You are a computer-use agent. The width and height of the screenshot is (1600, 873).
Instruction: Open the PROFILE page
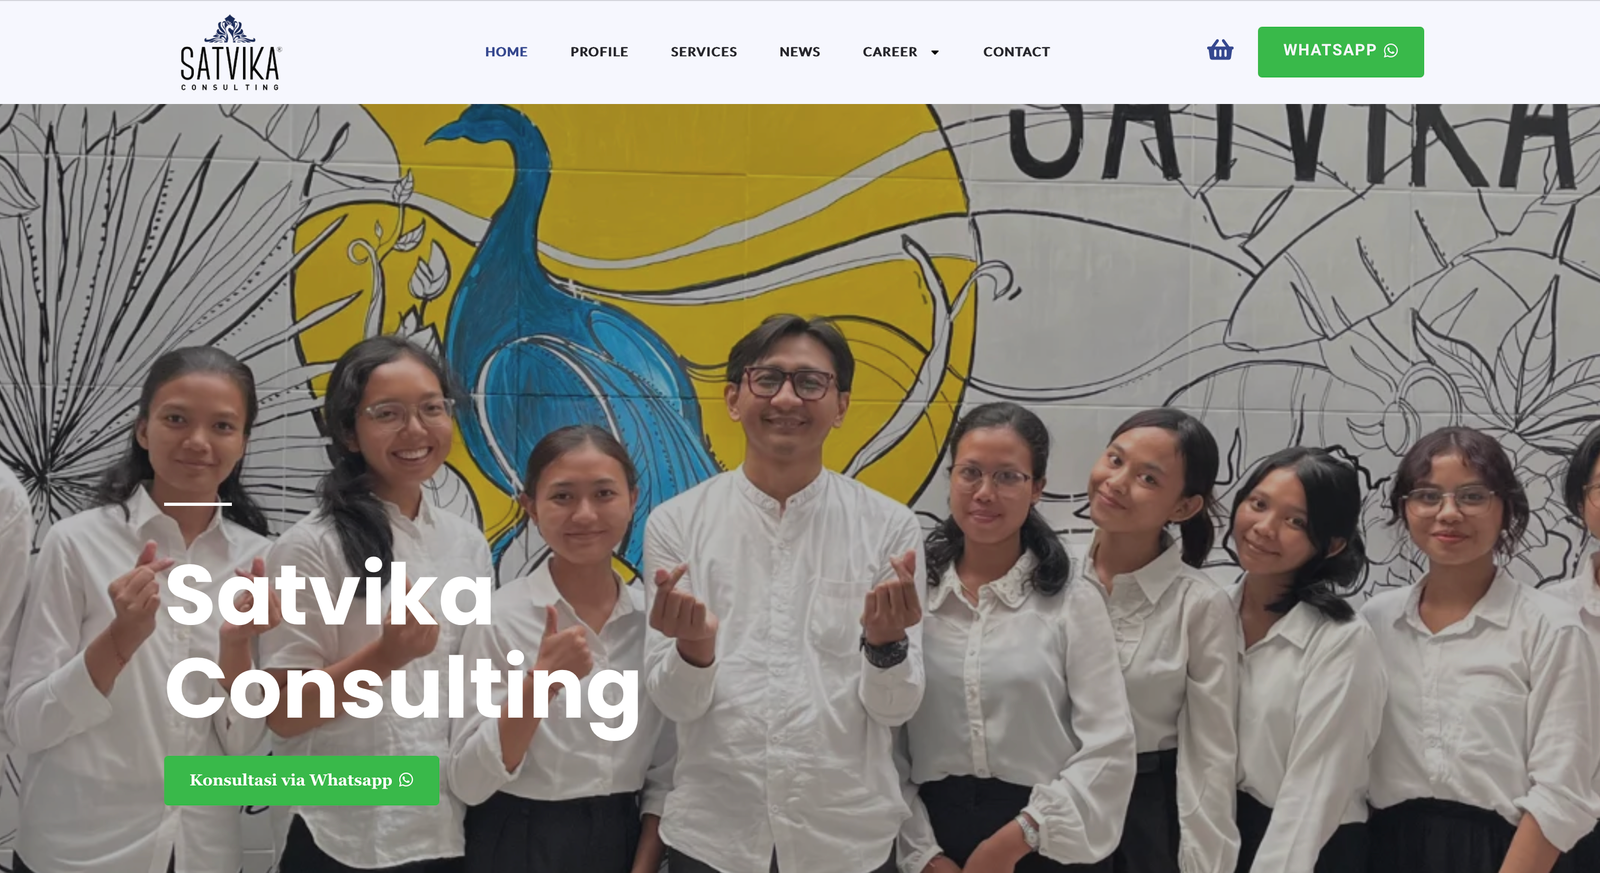[x=599, y=52]
